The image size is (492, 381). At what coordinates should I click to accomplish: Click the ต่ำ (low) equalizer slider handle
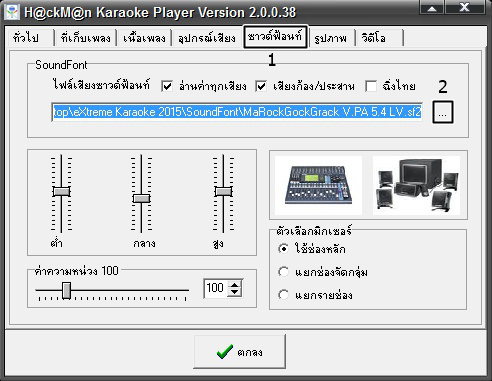[x=61, y=191]
